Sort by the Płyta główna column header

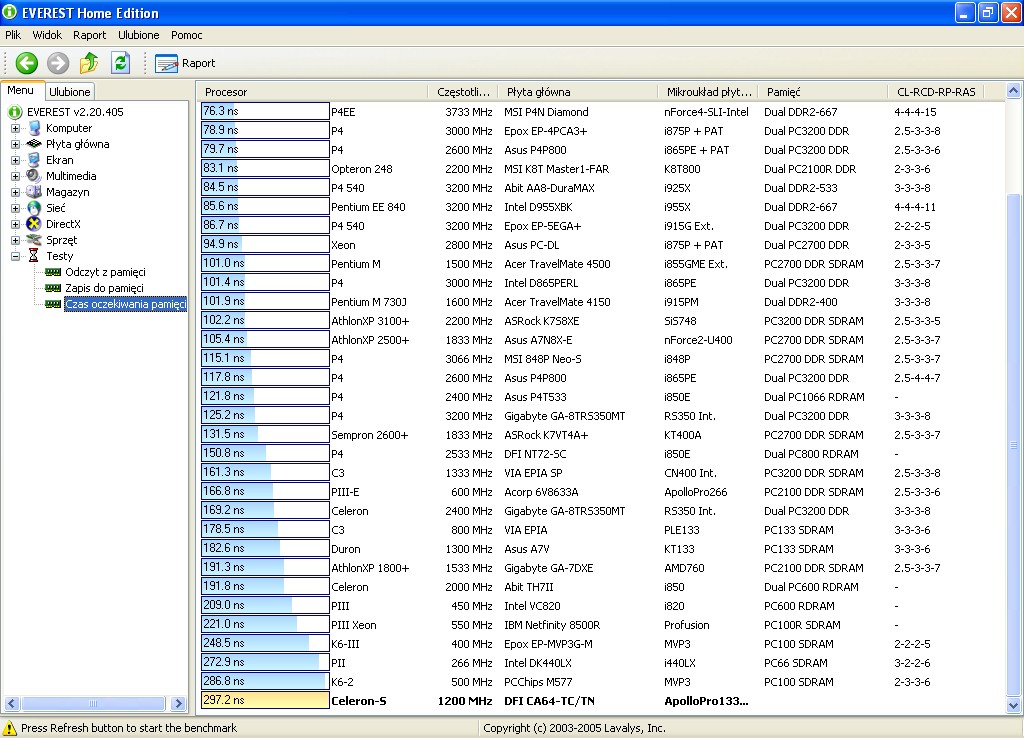[577, 92]
